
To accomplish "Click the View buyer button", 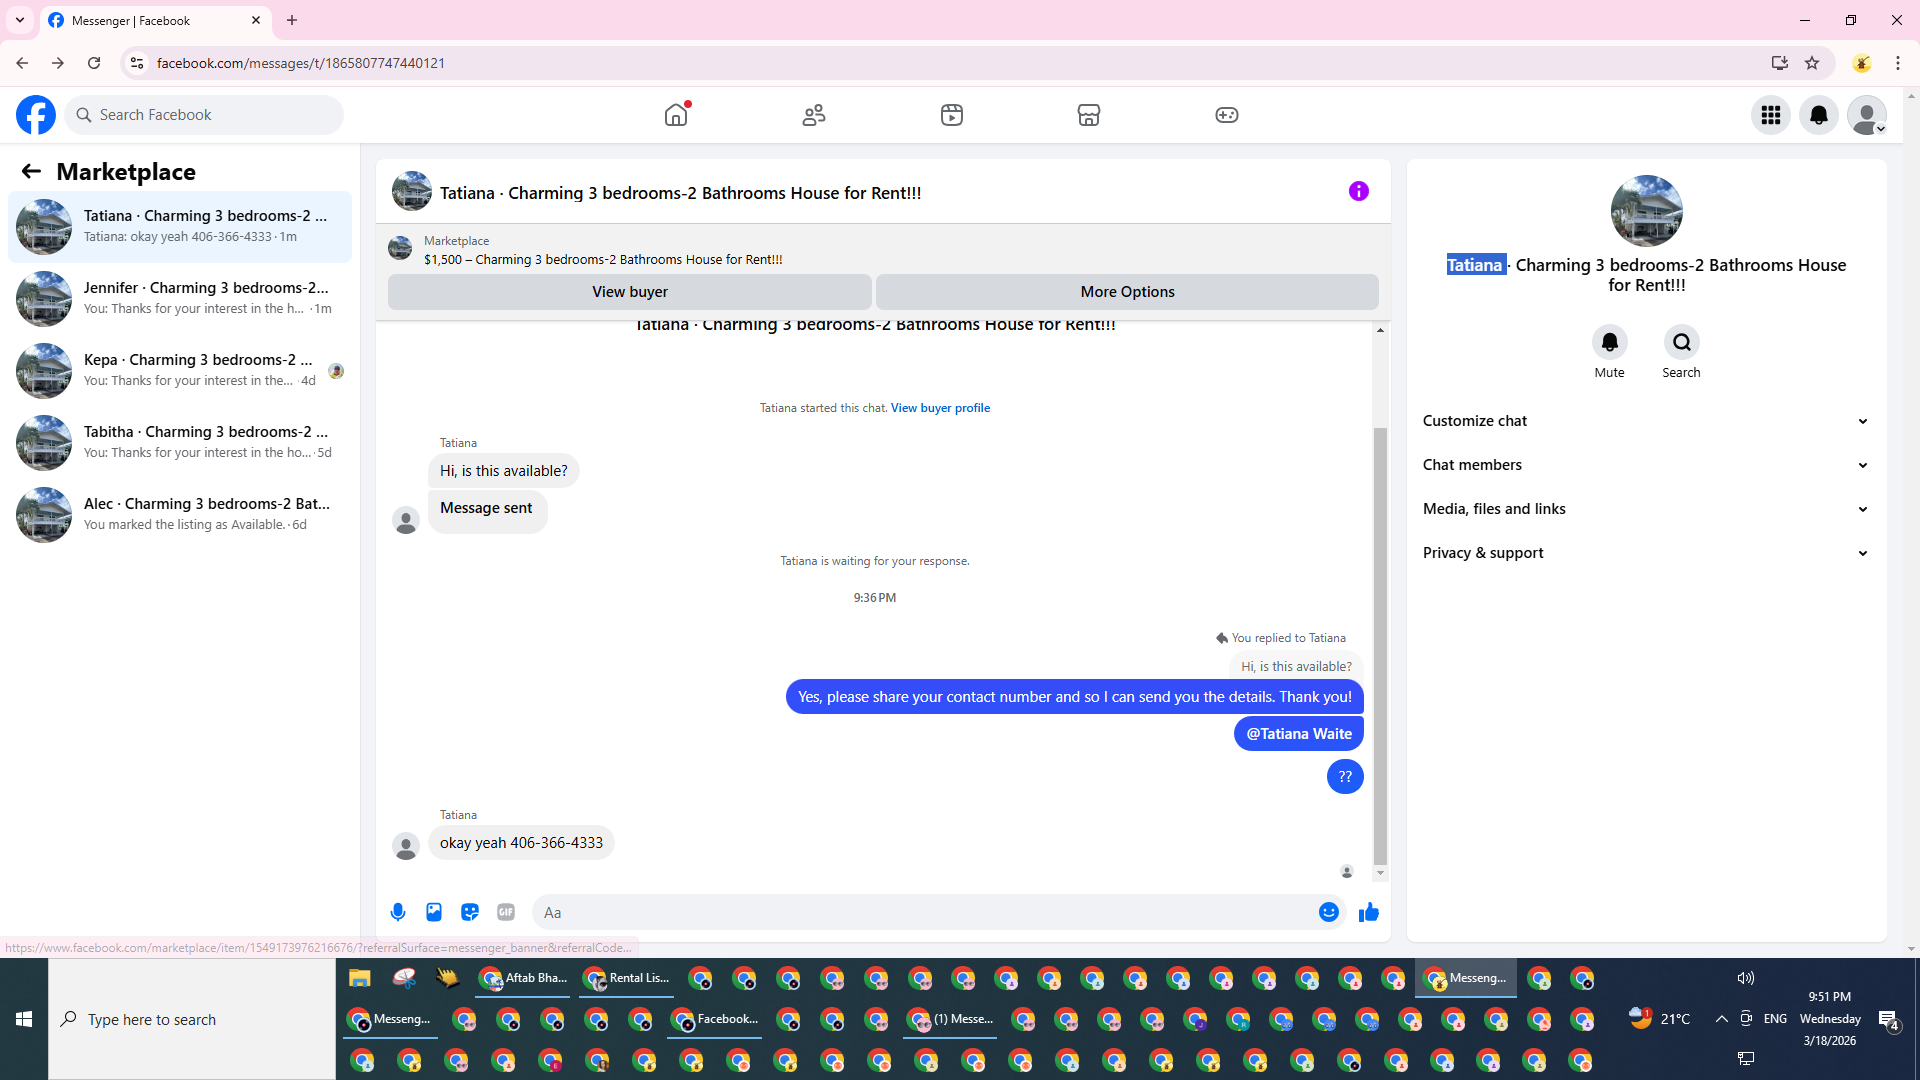I will pos(629,292).
